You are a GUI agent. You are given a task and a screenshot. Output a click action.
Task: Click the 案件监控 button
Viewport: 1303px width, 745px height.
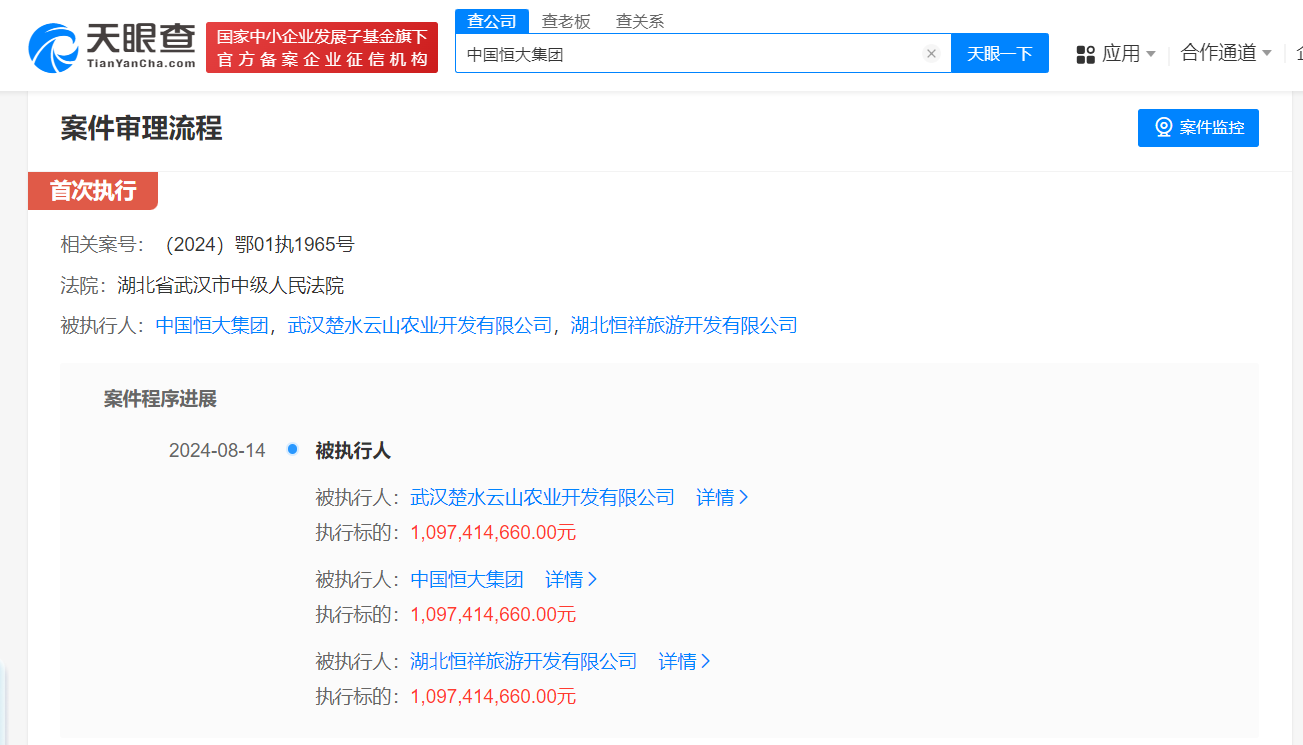point(1198,127)
